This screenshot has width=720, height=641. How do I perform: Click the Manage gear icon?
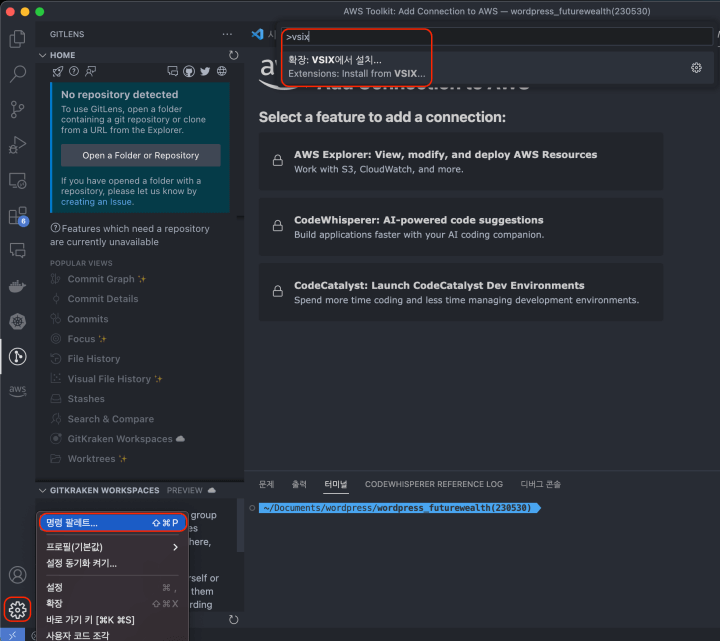coord(17,610)
